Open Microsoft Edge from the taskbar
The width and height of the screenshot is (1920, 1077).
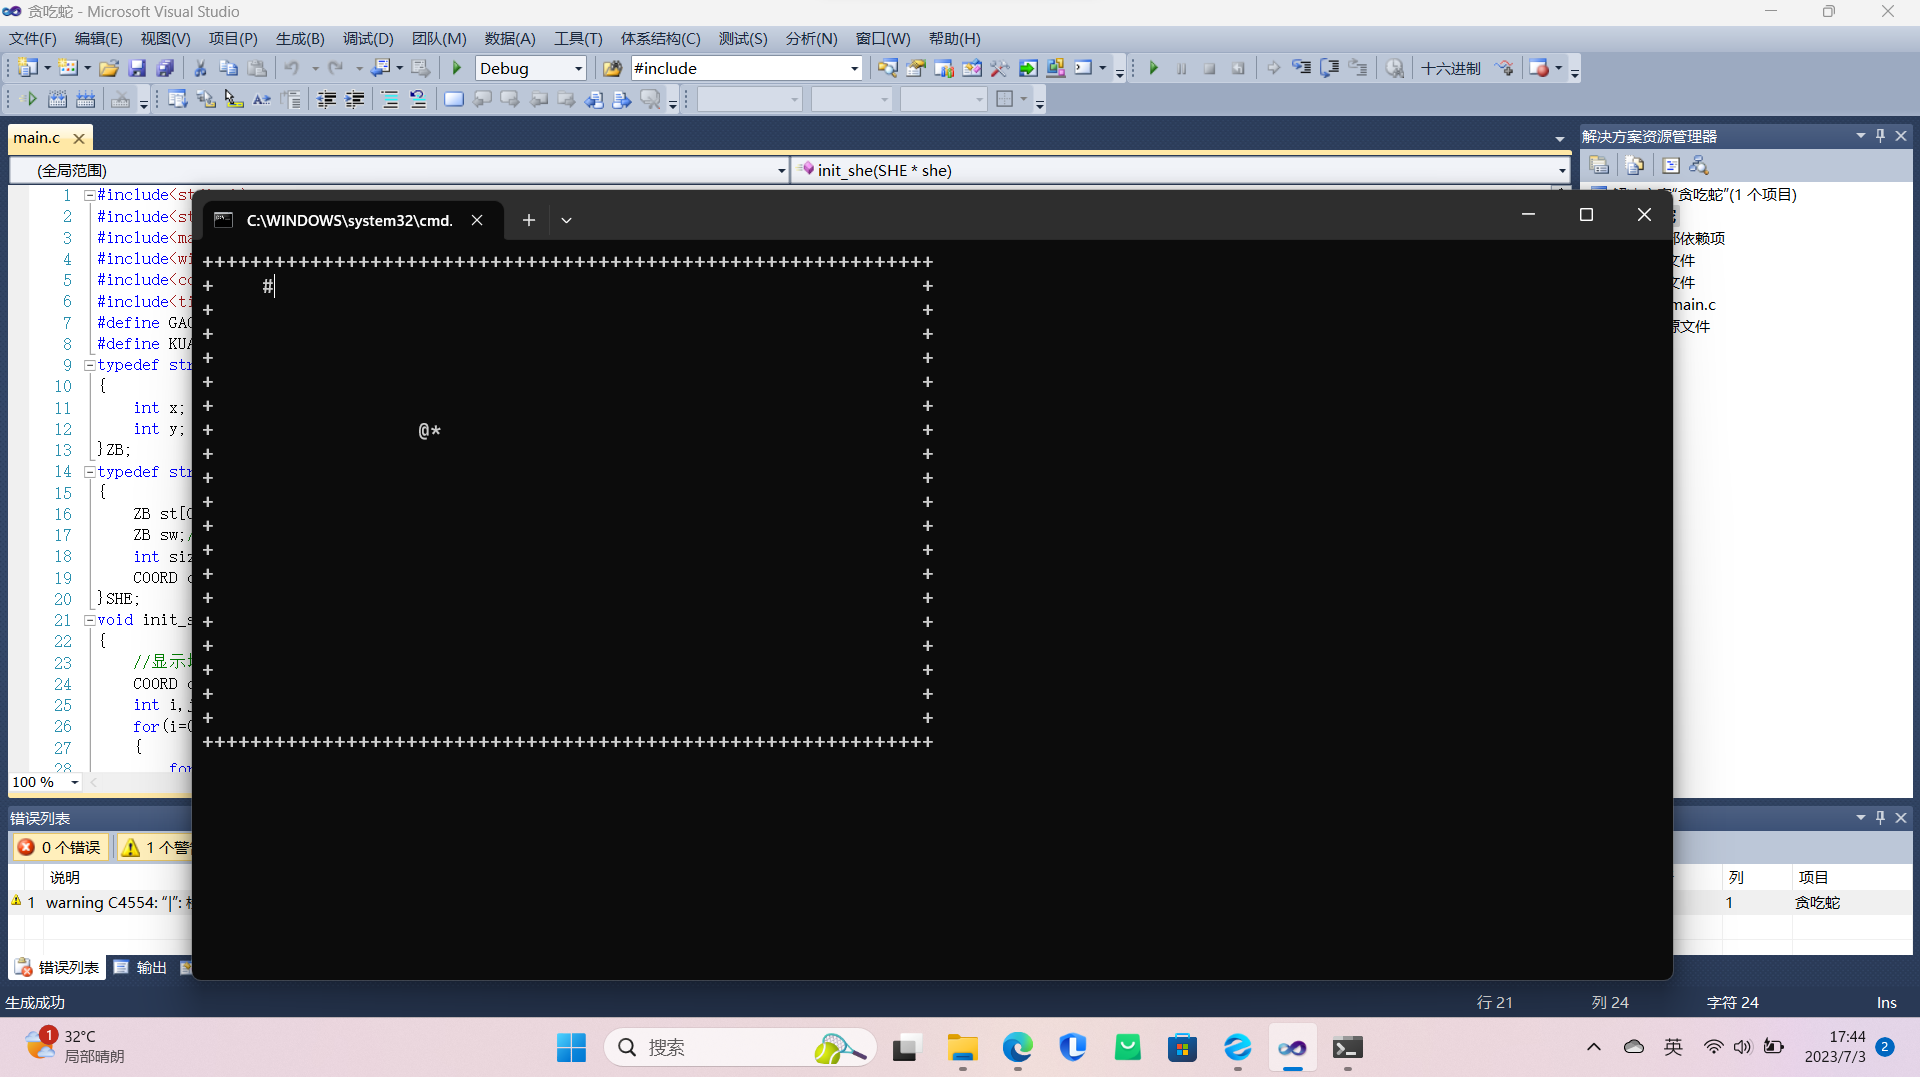coord(1018,1047)
